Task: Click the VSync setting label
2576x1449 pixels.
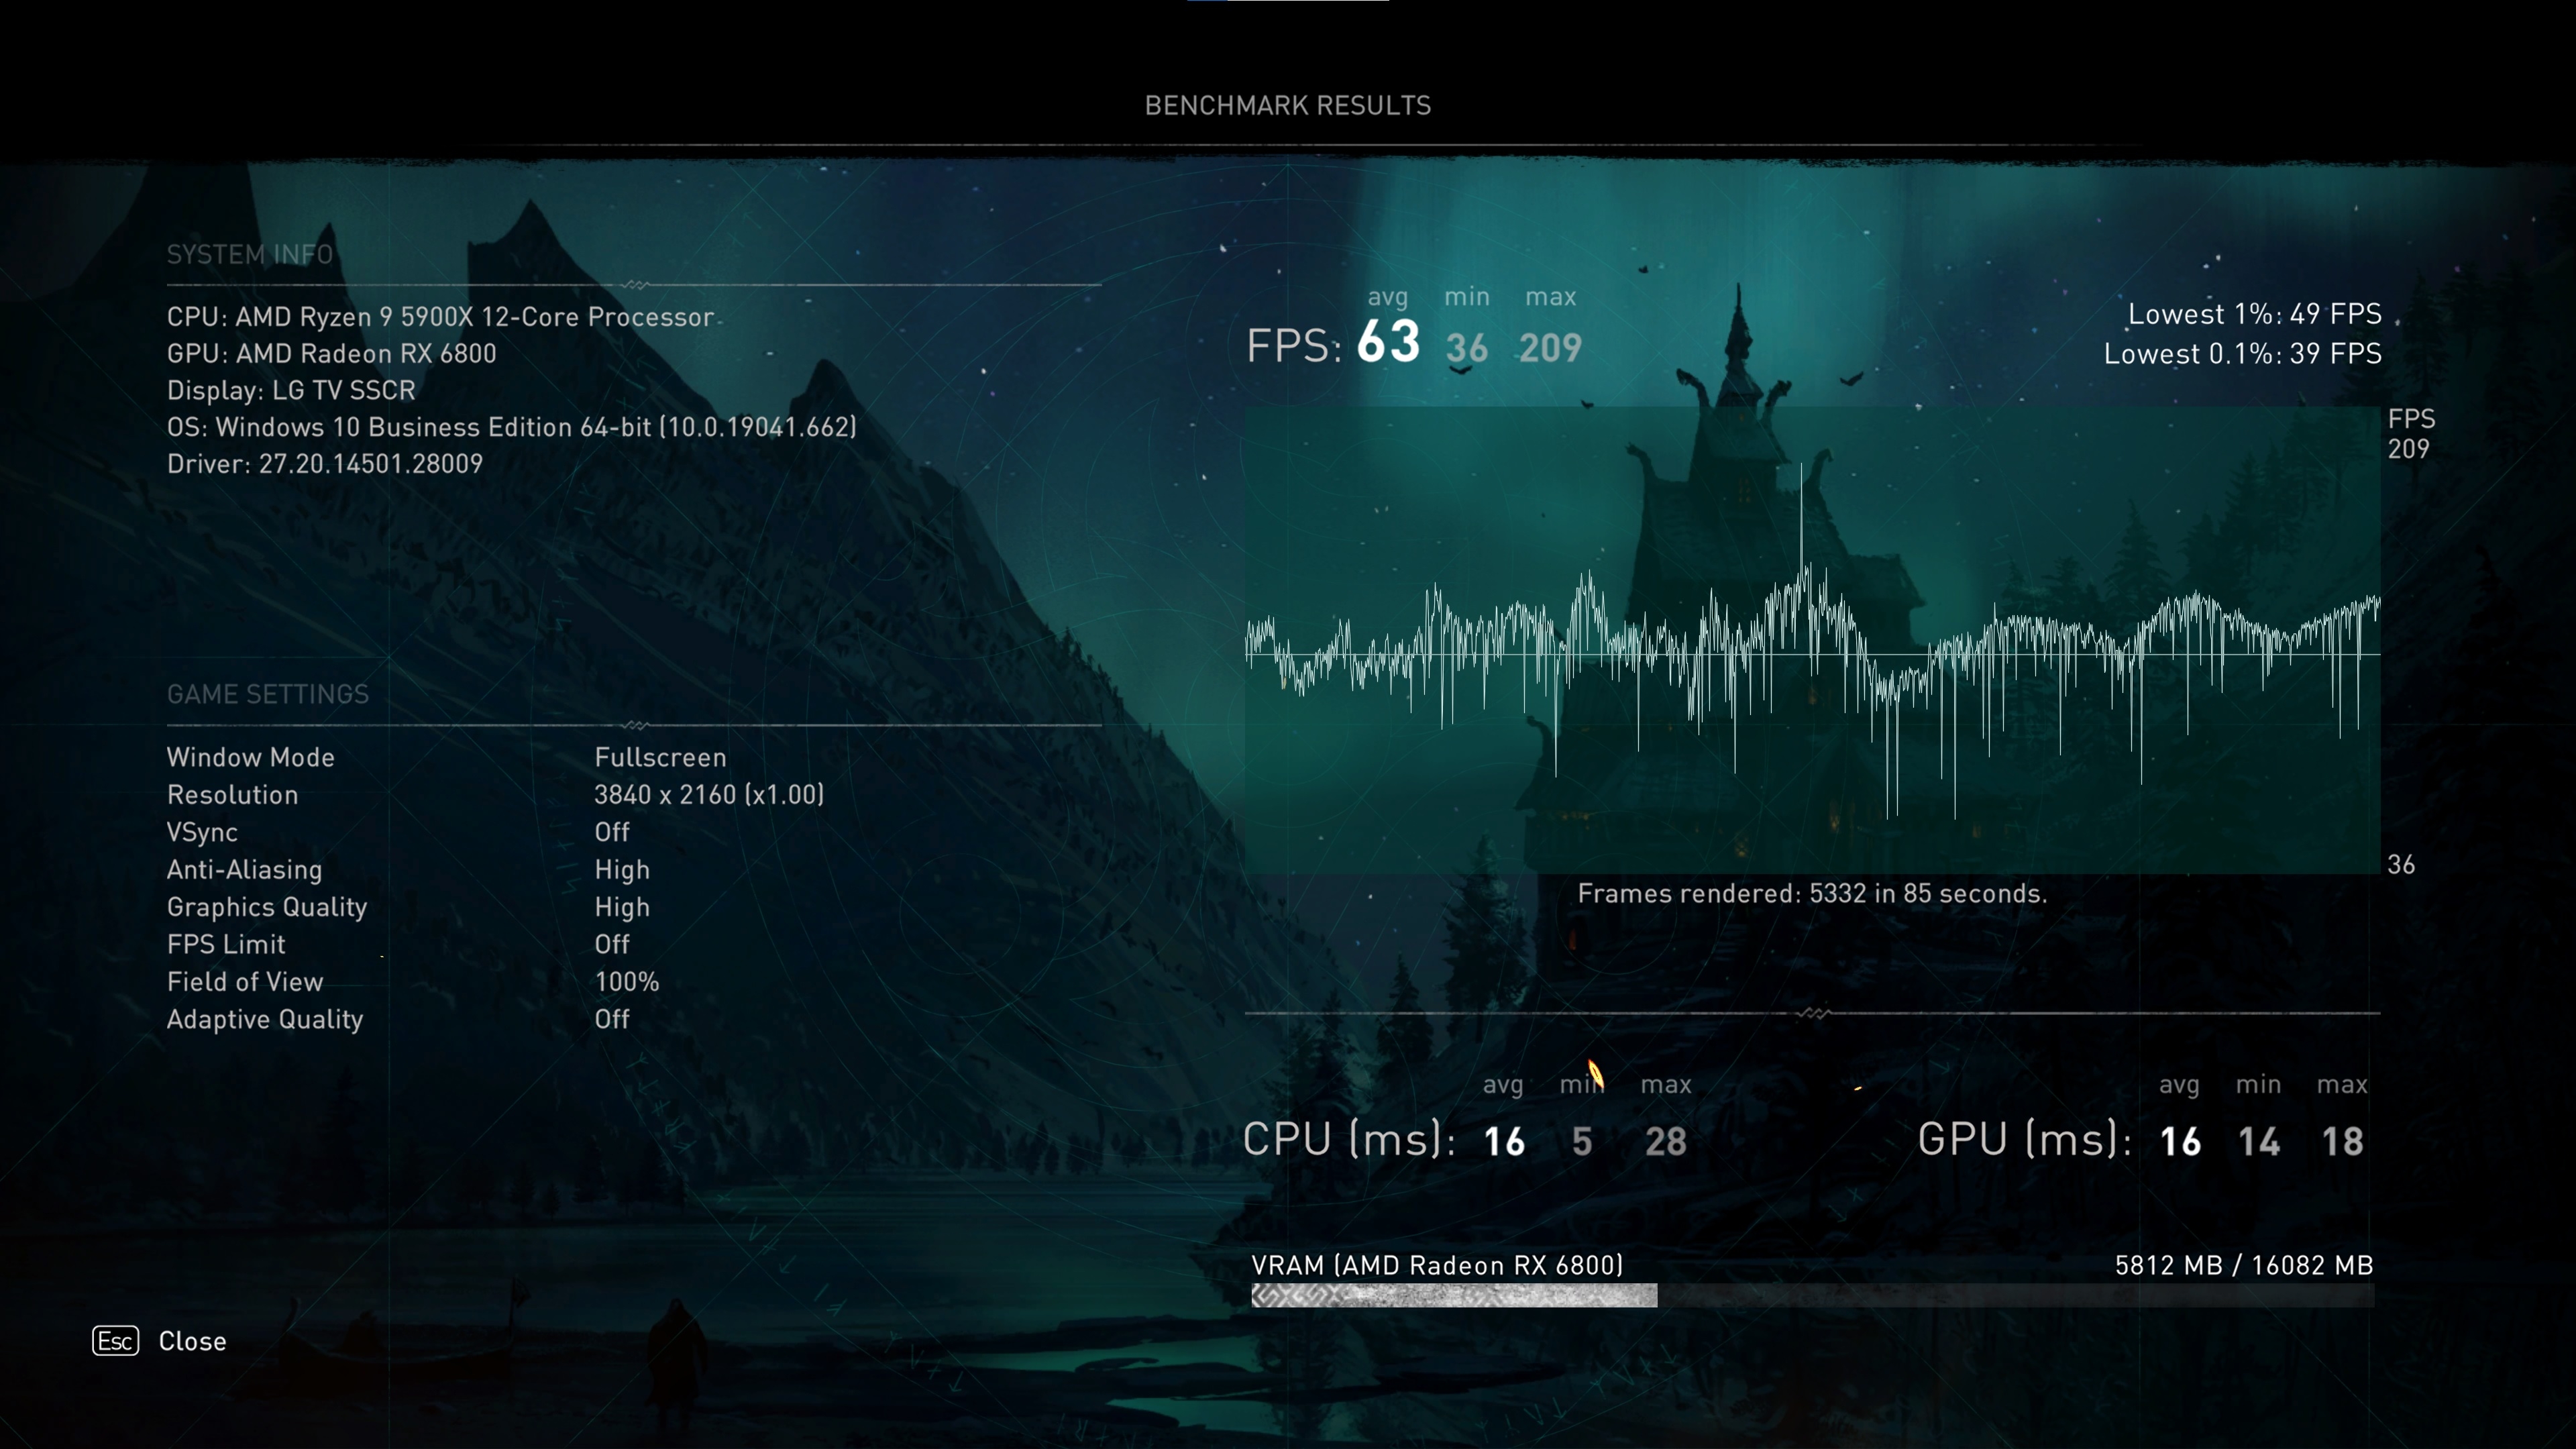Action: [202, 832]
